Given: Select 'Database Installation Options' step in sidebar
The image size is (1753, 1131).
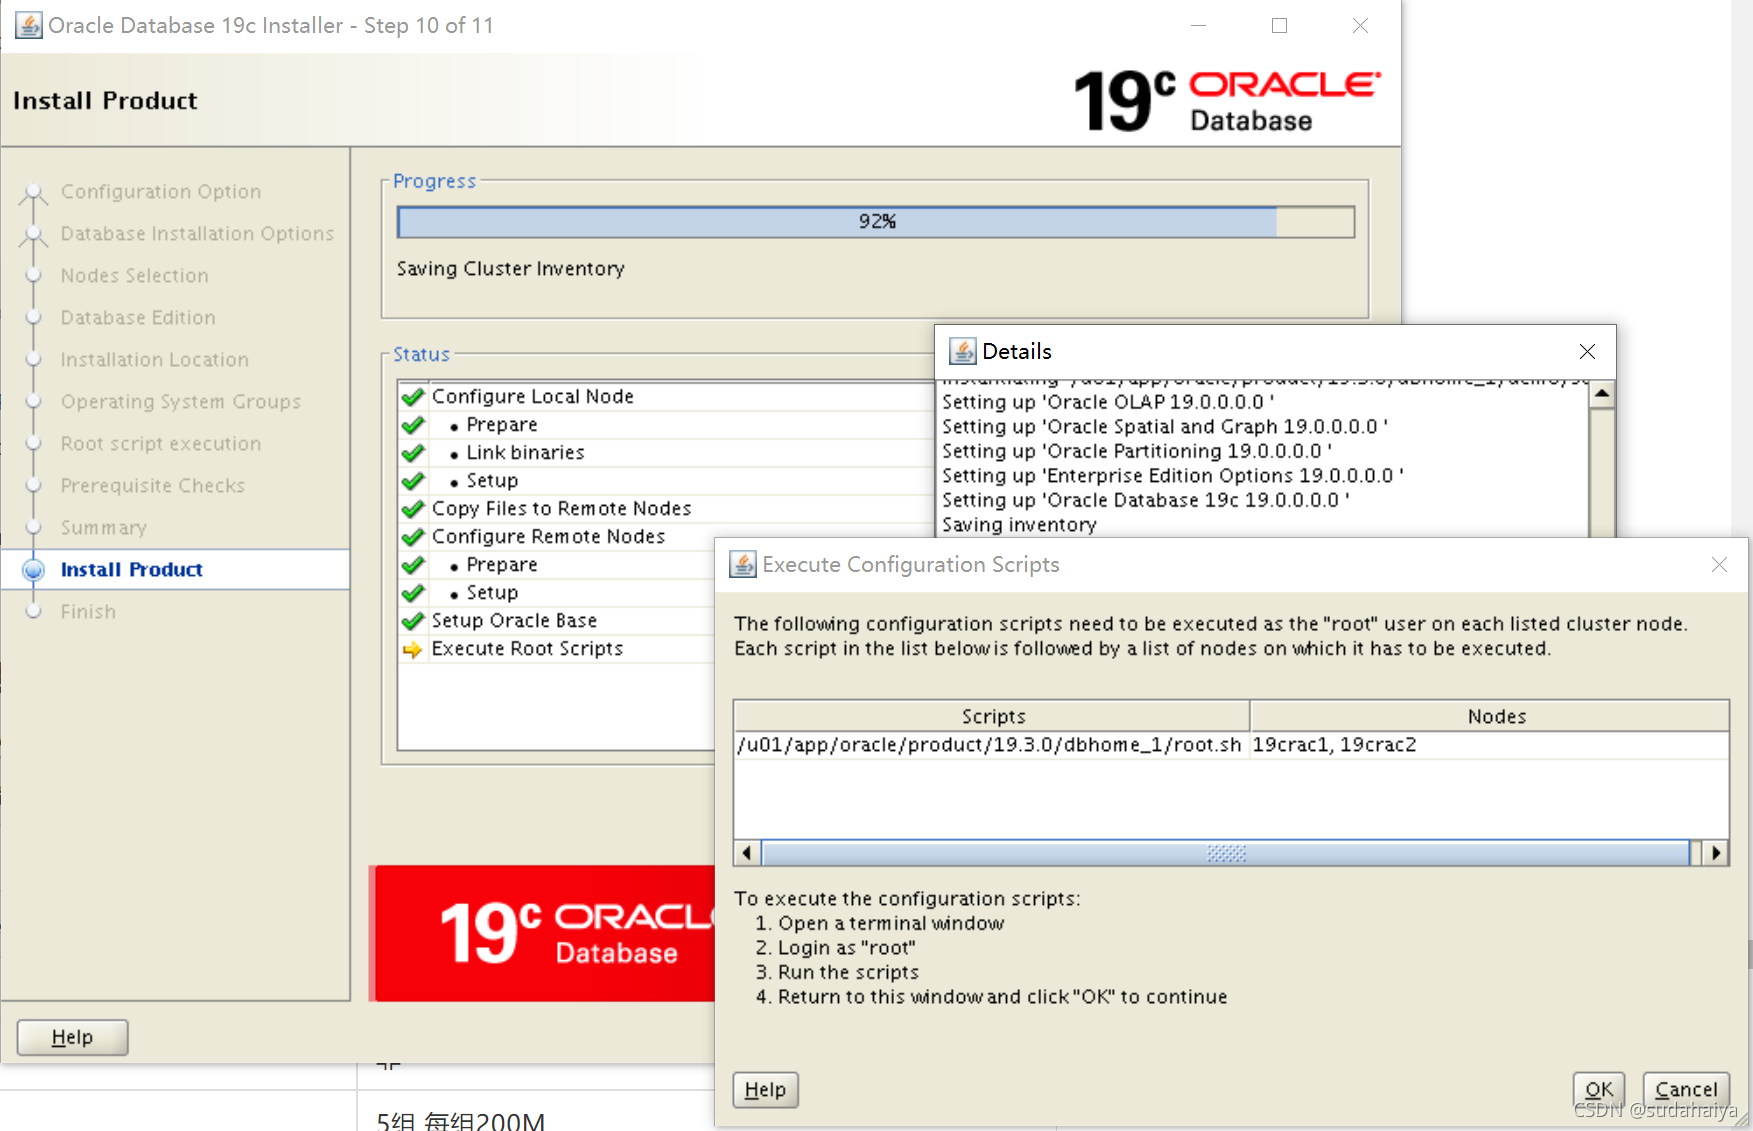Looking at the screenshot, I should (x=197, y=233).
